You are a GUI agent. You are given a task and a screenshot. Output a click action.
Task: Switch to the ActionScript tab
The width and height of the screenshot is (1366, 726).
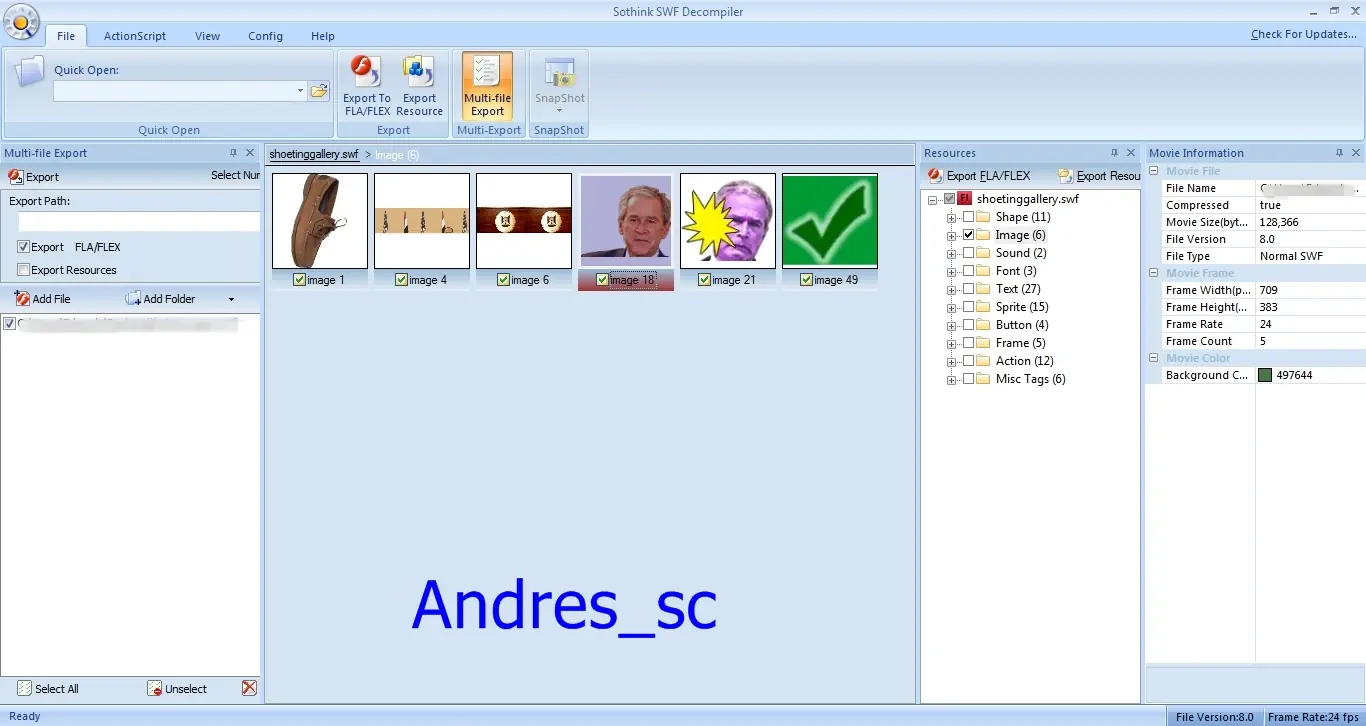pos(135,36)
